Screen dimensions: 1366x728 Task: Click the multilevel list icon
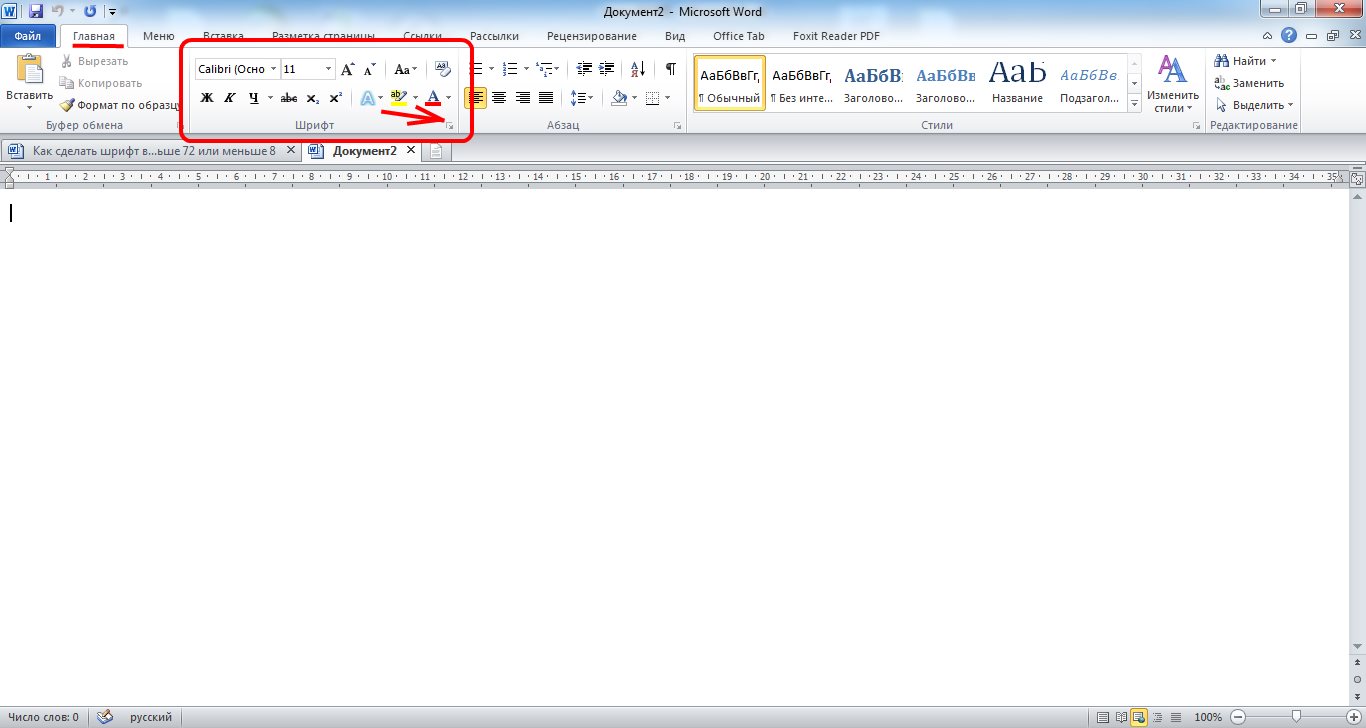[x=544, y=69]
